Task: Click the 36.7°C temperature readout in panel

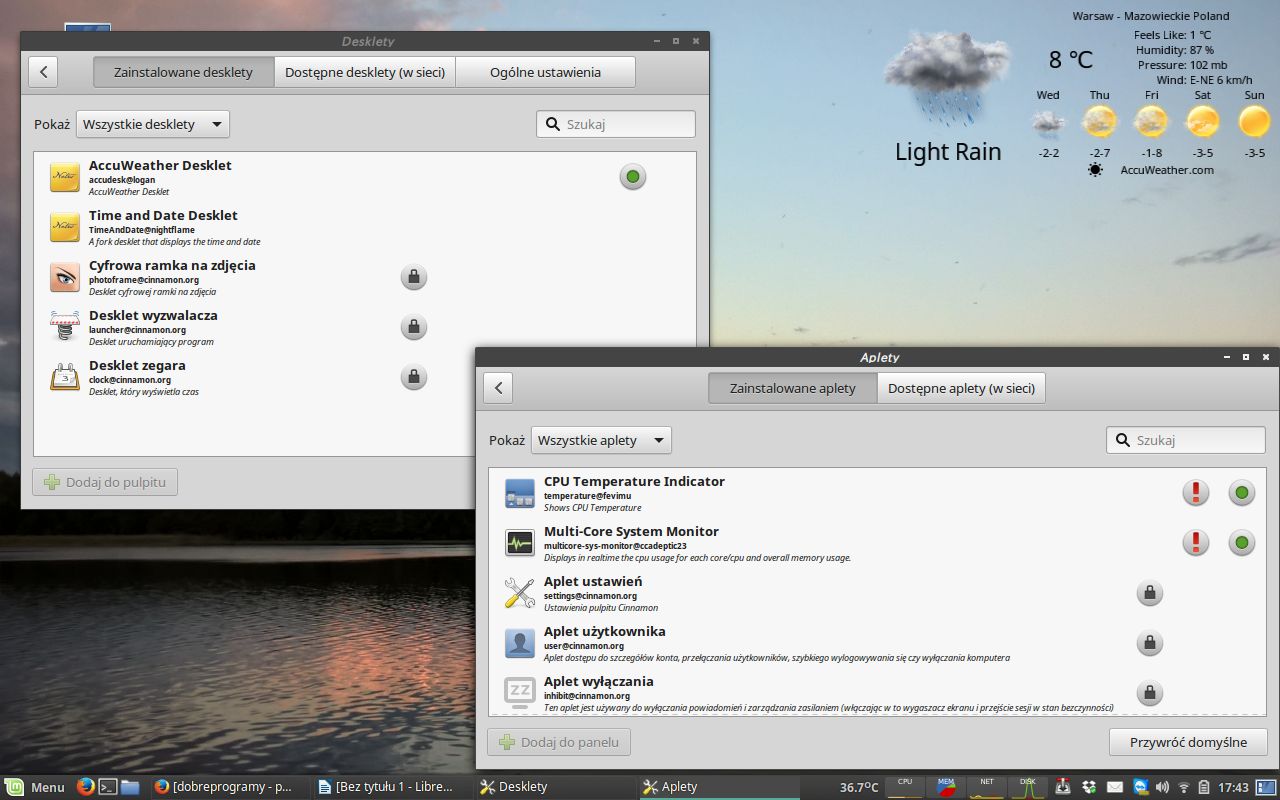Action: [x=859, y=787]
